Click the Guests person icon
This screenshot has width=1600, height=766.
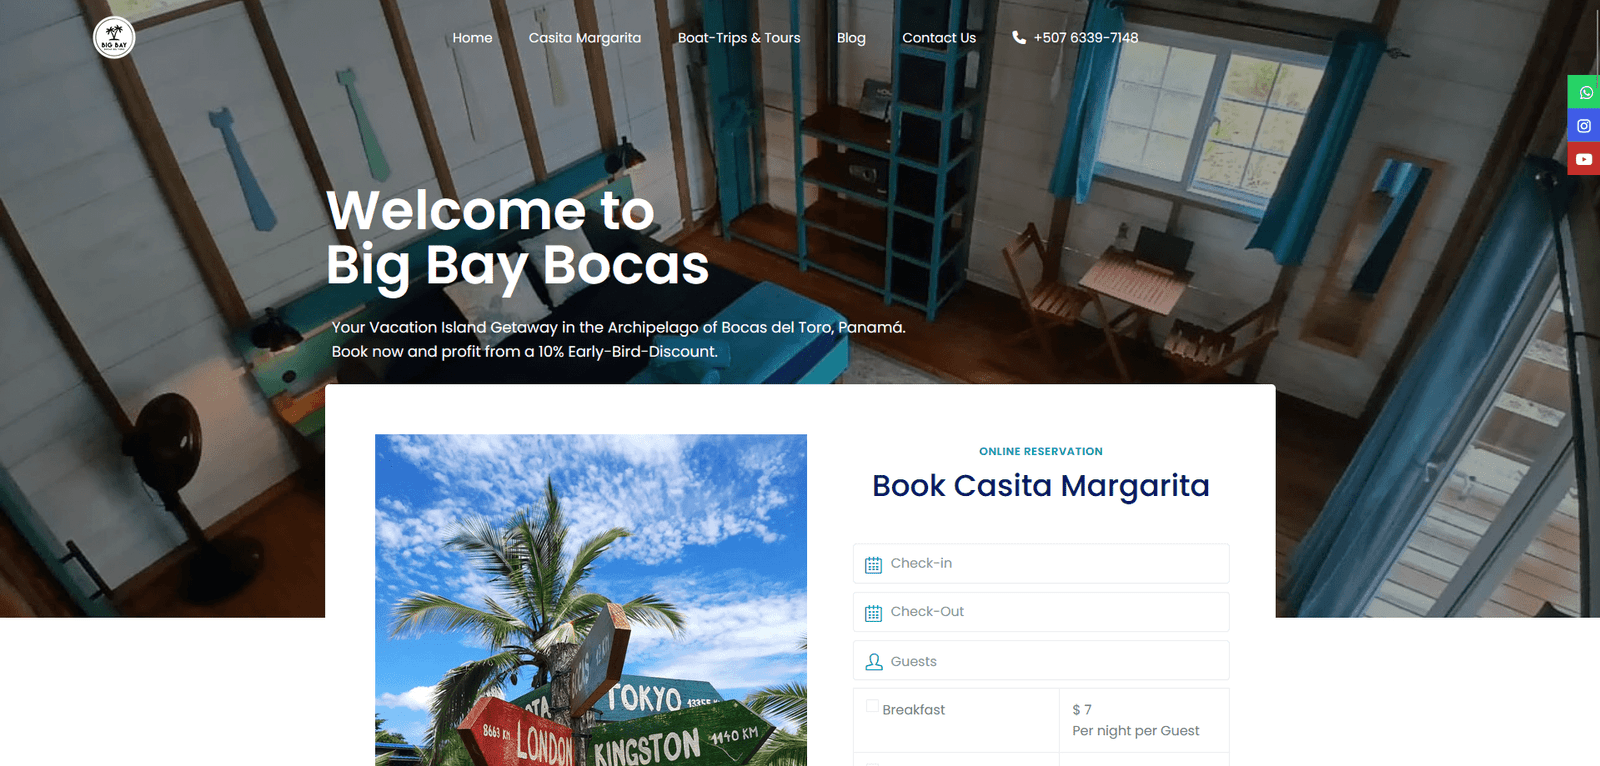point(873,662)
